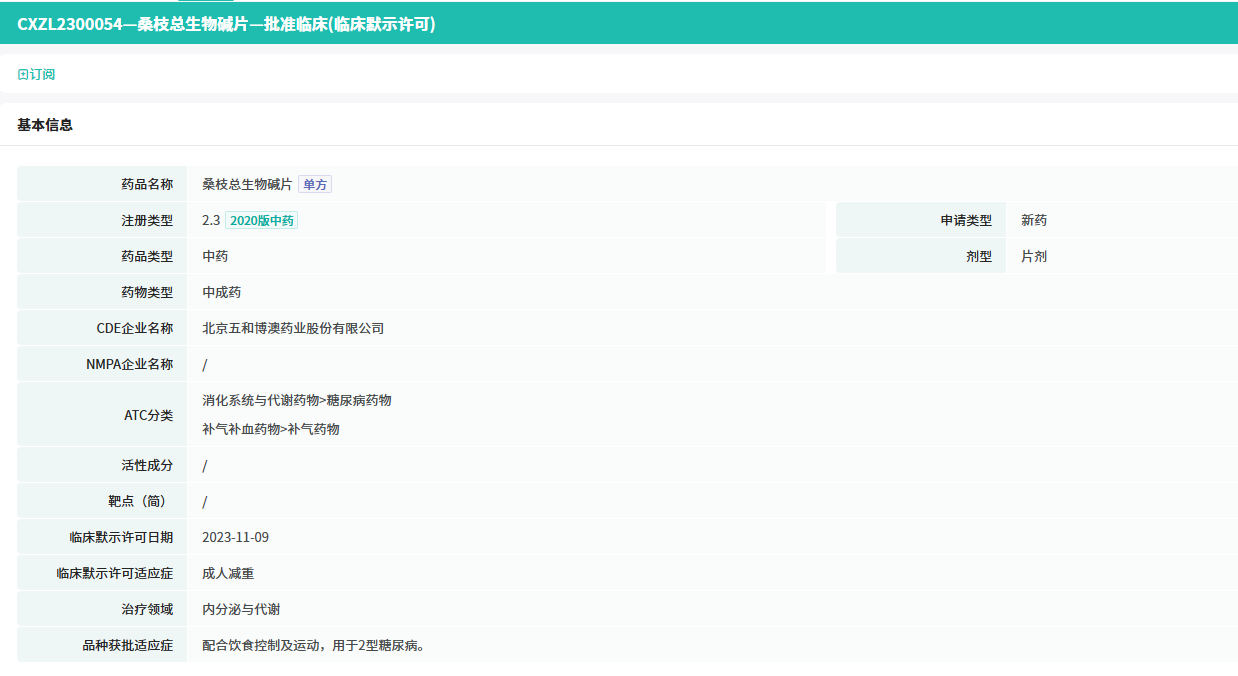The image size is (1238, 676).
Task: Click the ATC分类 field label
Action: [149, 415]
